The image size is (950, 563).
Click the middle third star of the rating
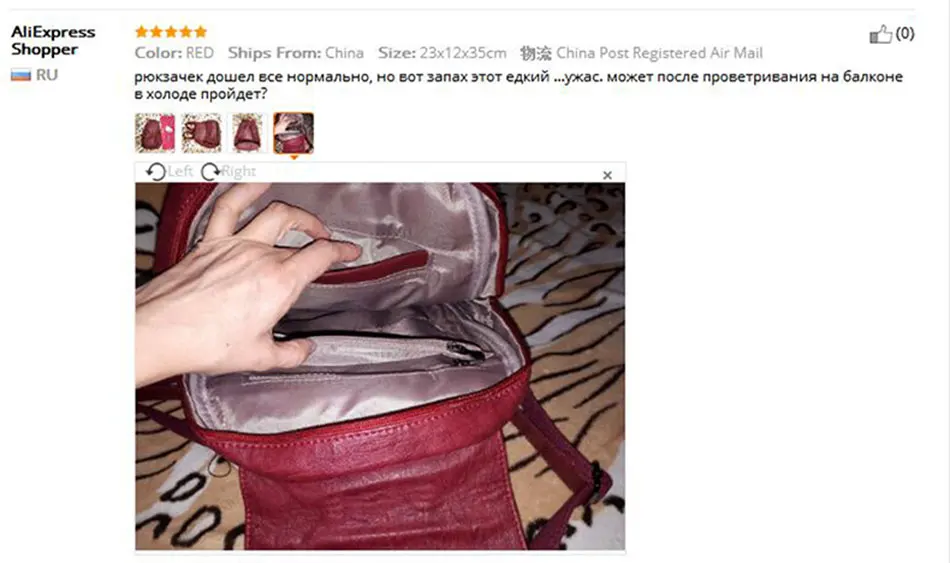pyautogui.click(x=171, y=32)
